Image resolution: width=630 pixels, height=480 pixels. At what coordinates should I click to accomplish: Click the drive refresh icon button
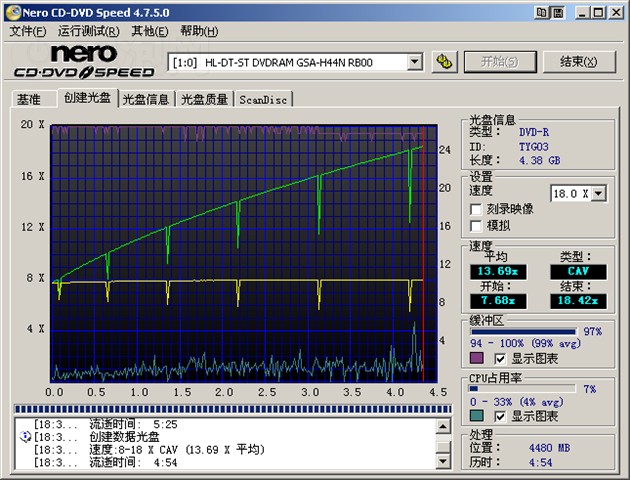[x=444, y=62]
